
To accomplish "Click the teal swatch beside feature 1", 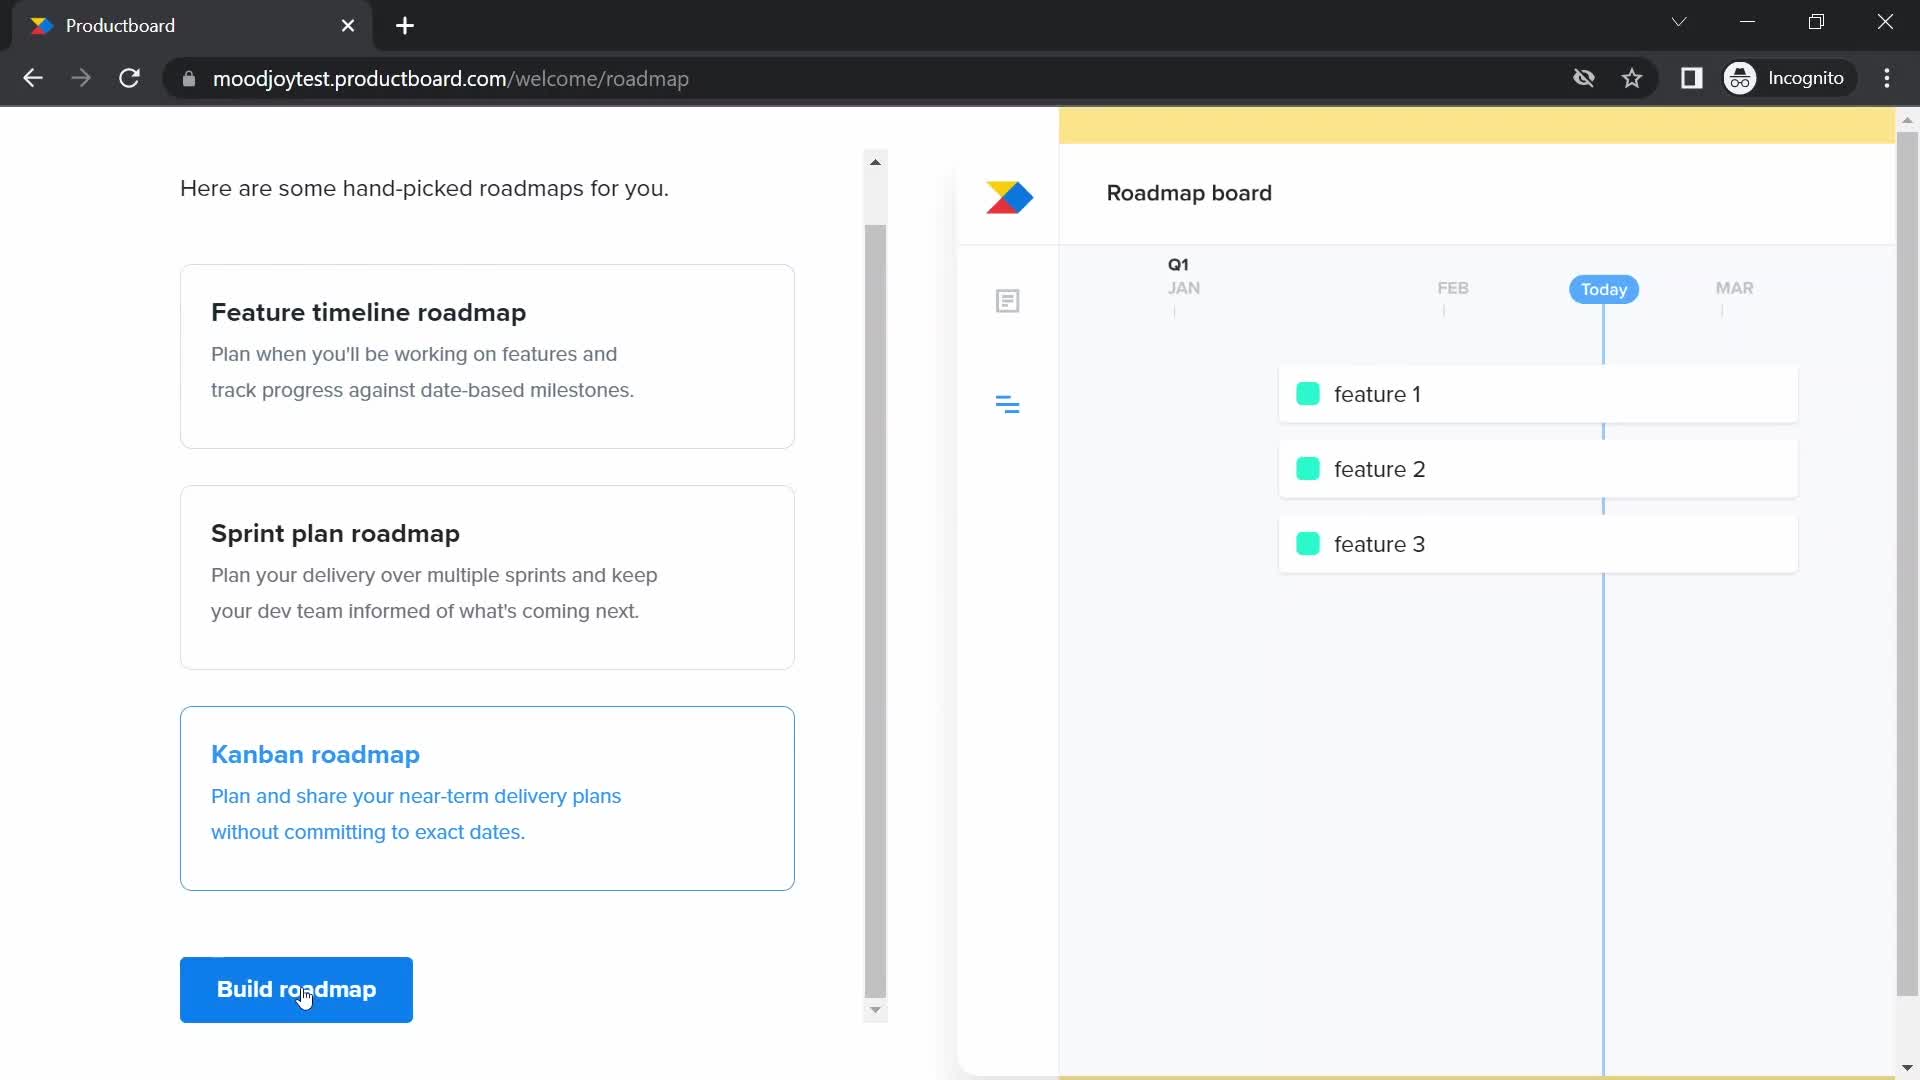I will click(1308, 394).
